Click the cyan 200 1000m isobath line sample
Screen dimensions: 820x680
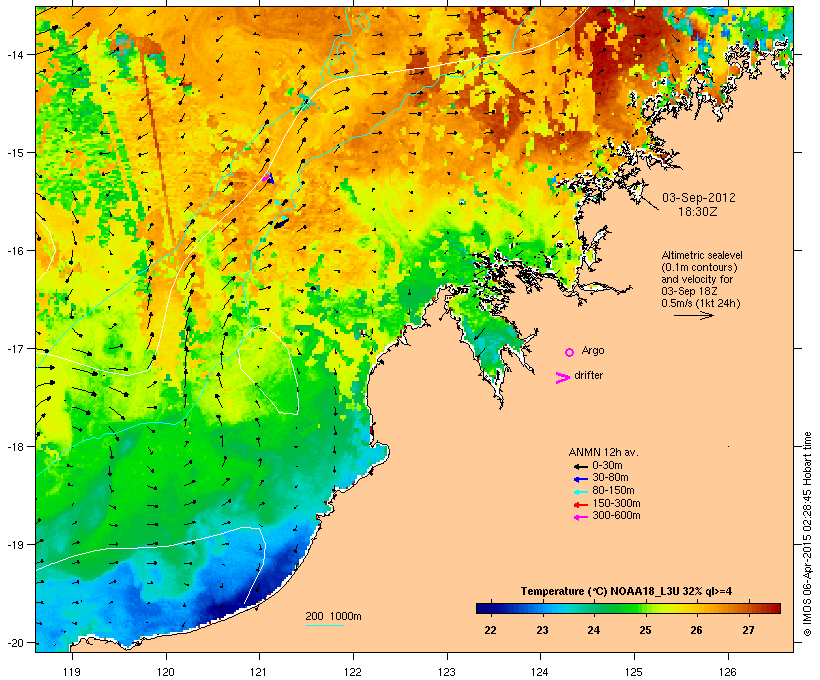pos(324,626)
